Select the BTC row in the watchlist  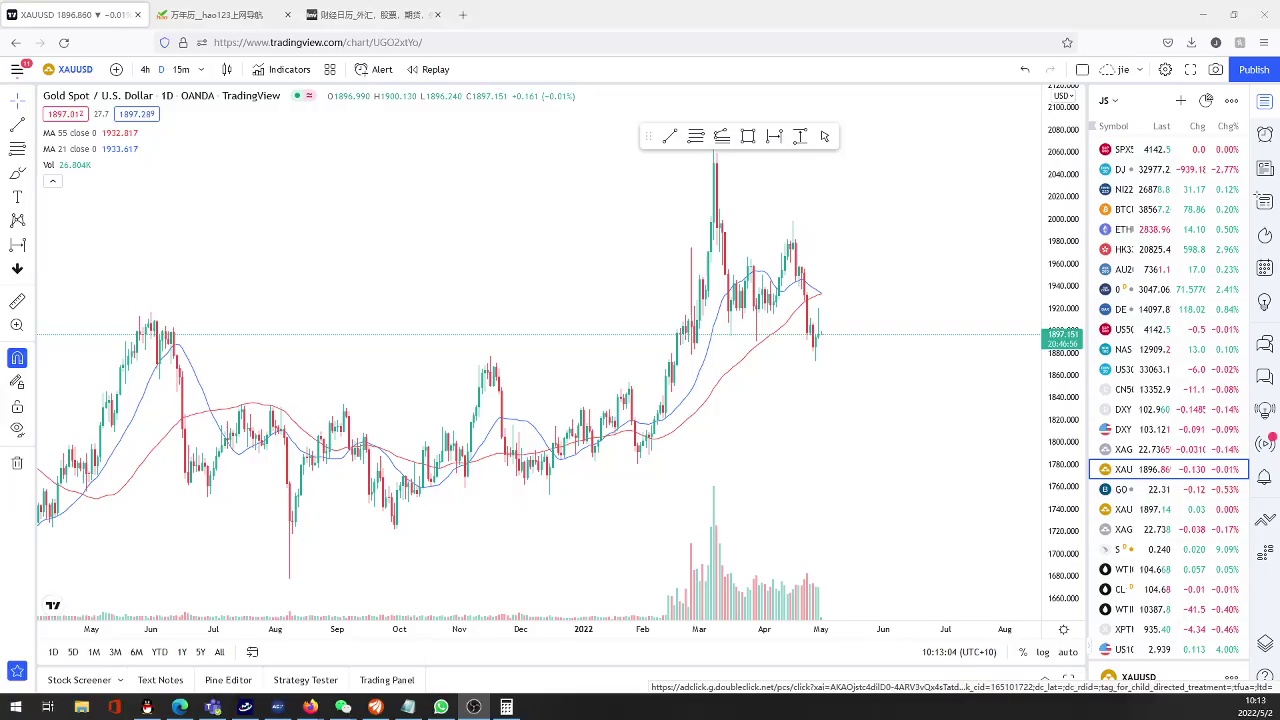[x=1168, y=209]
